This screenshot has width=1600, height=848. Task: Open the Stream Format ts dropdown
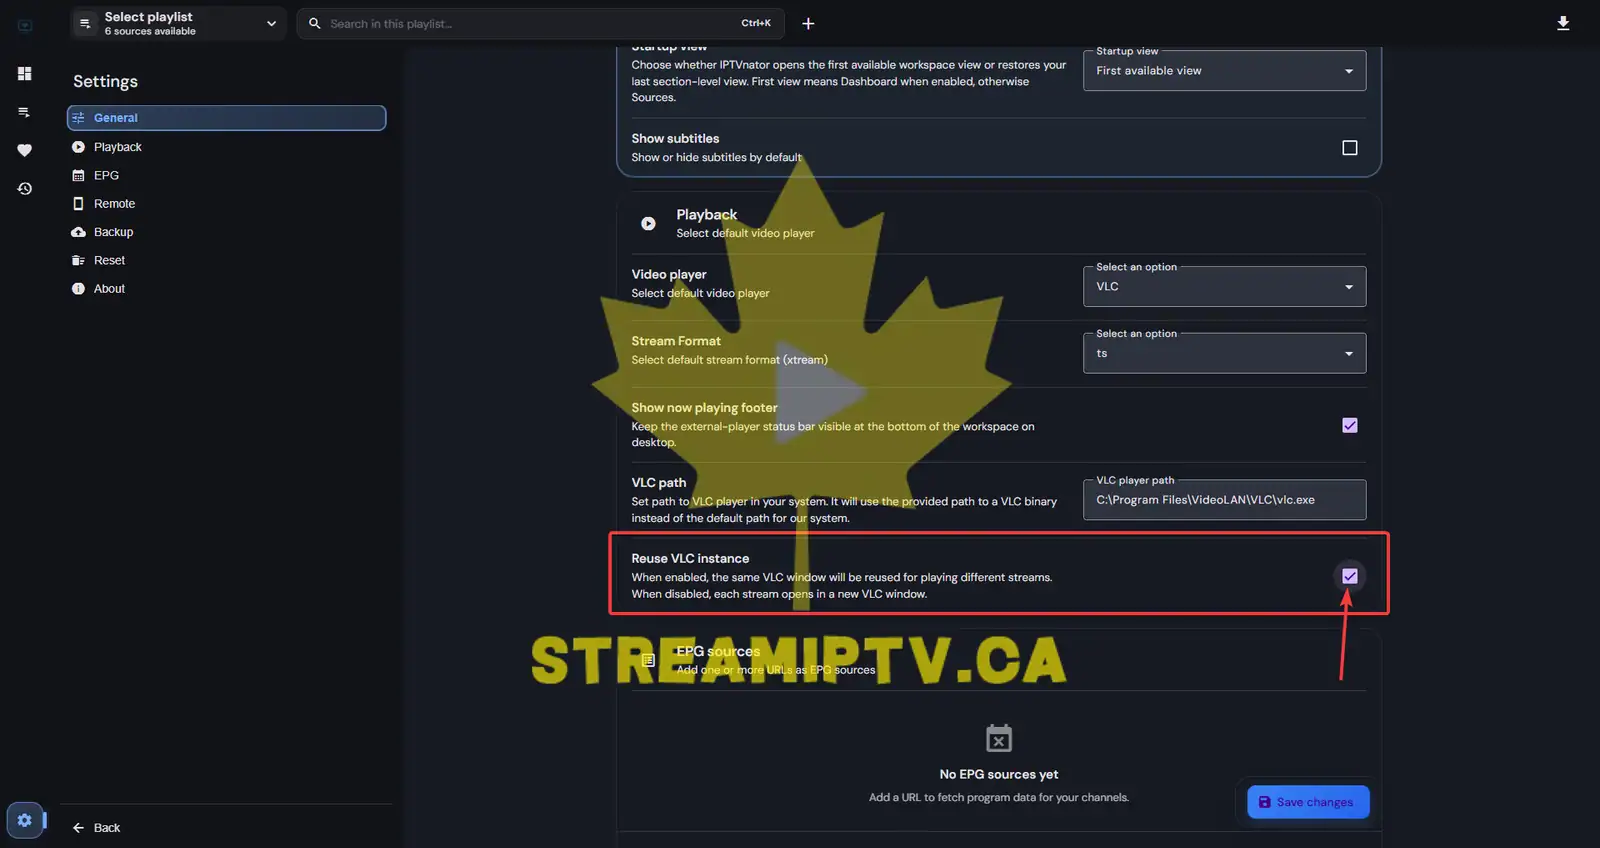[1224, 353]
